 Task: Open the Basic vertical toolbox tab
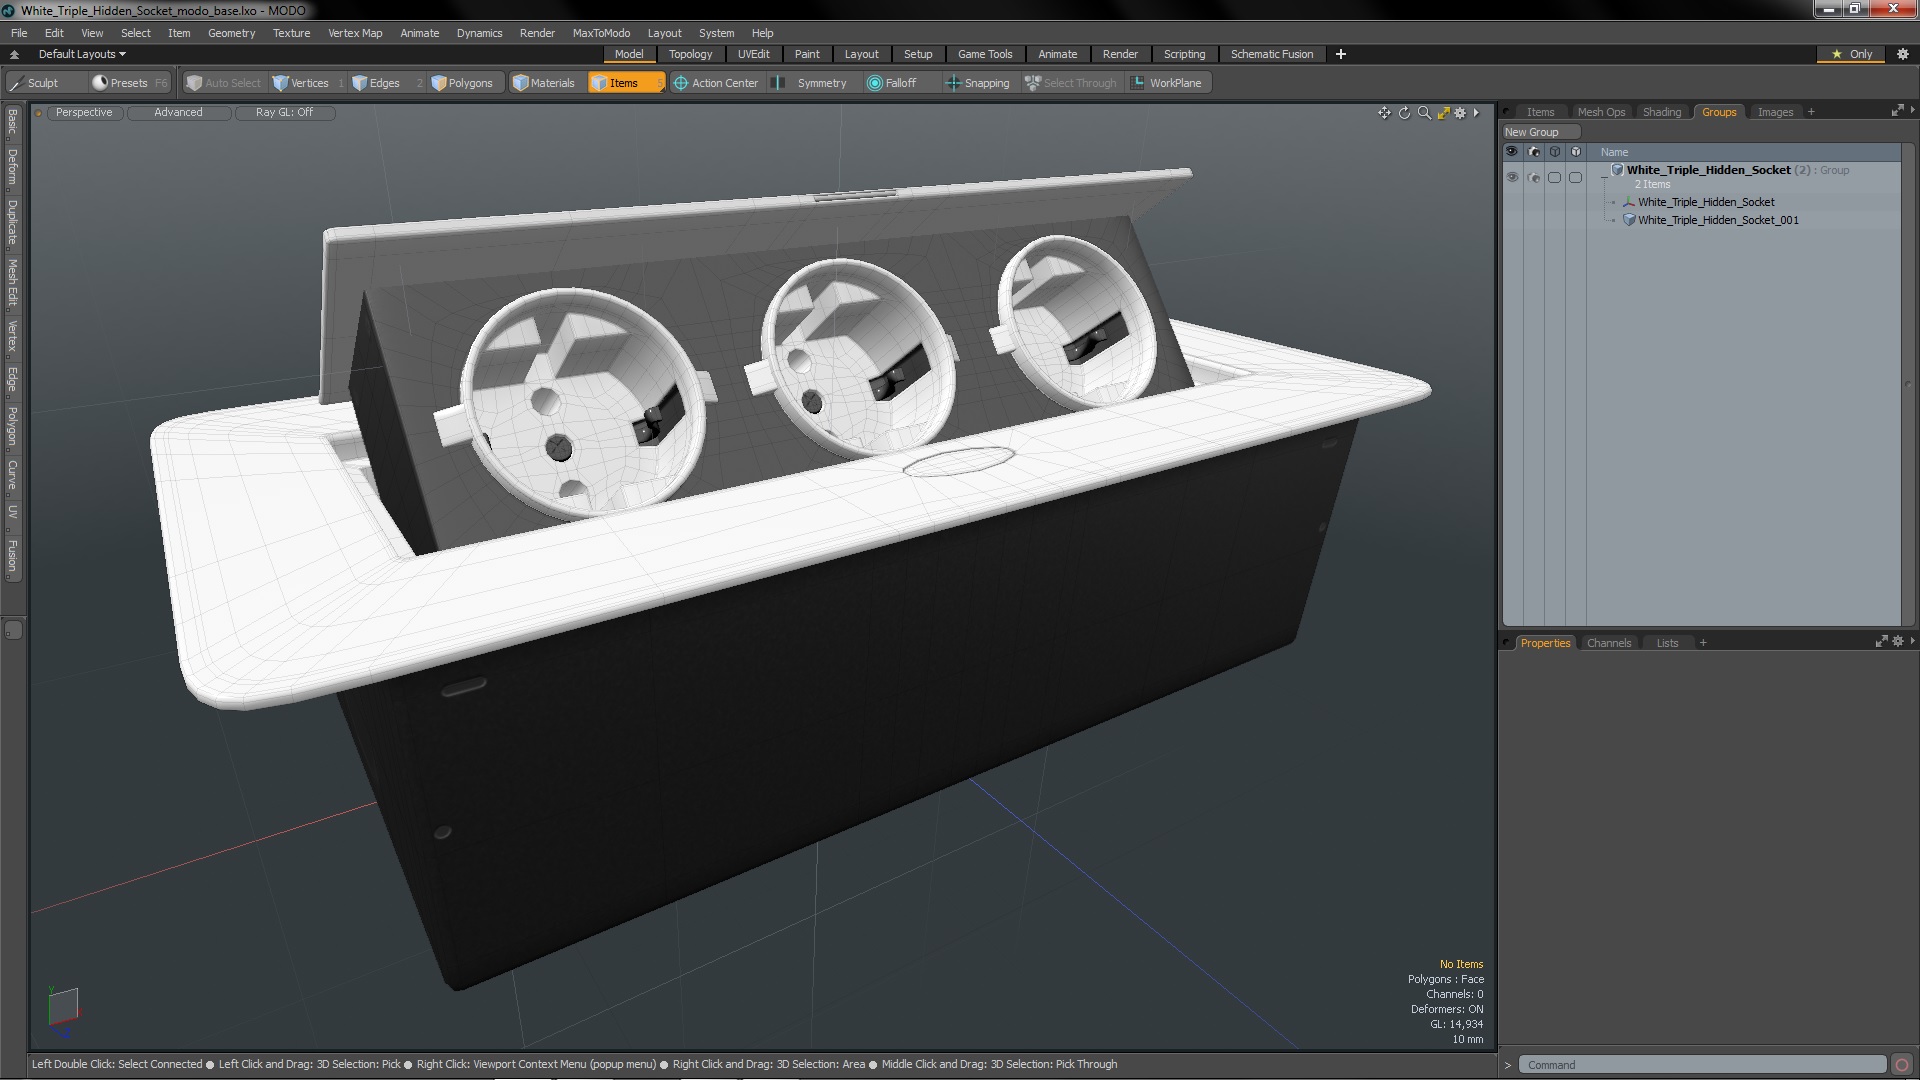point(12,122)
